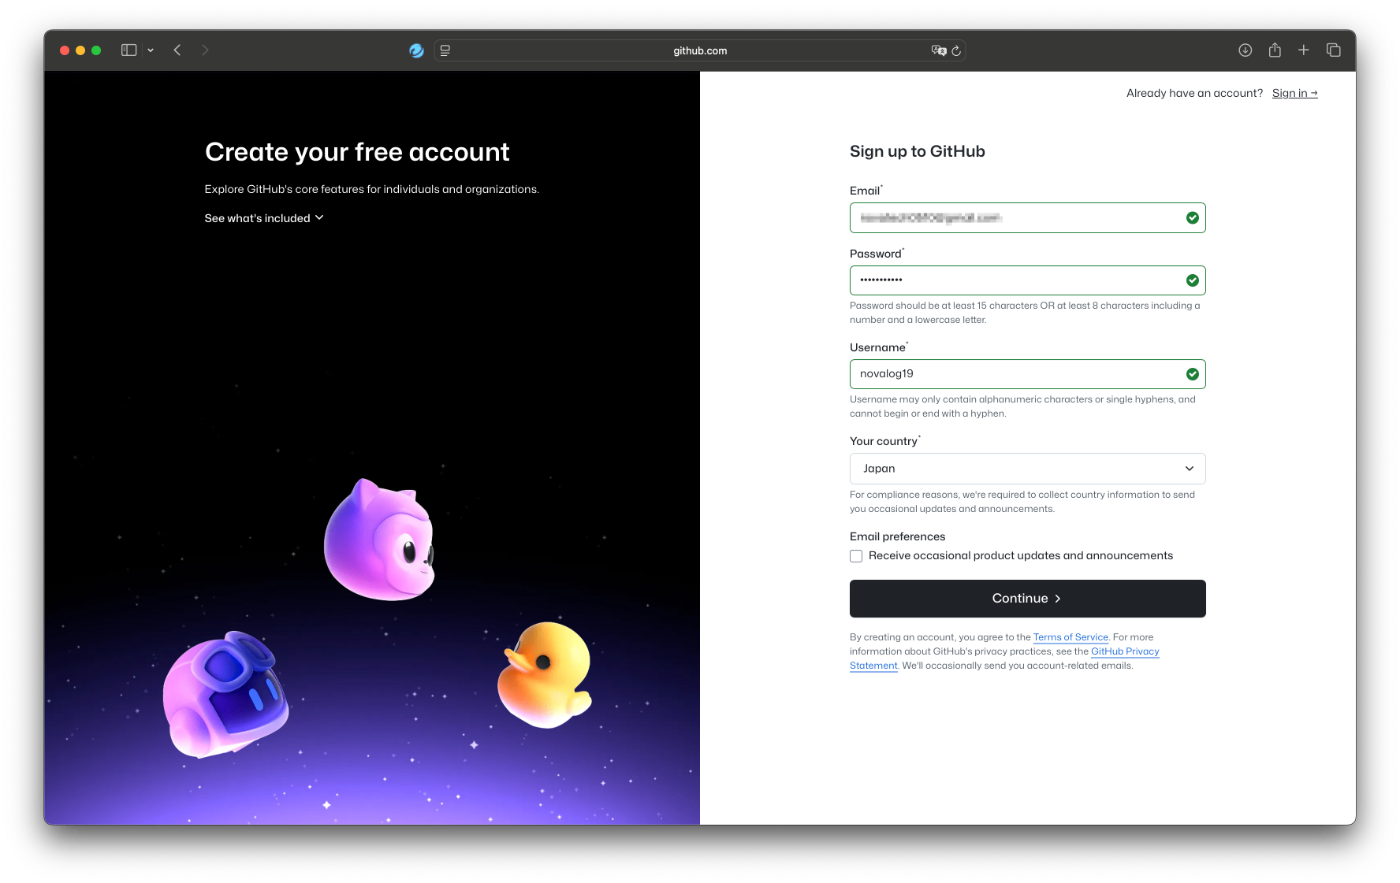Click Already have an account? text
This screenshot has height=883, width=1400.
[x=1194, y=93]
